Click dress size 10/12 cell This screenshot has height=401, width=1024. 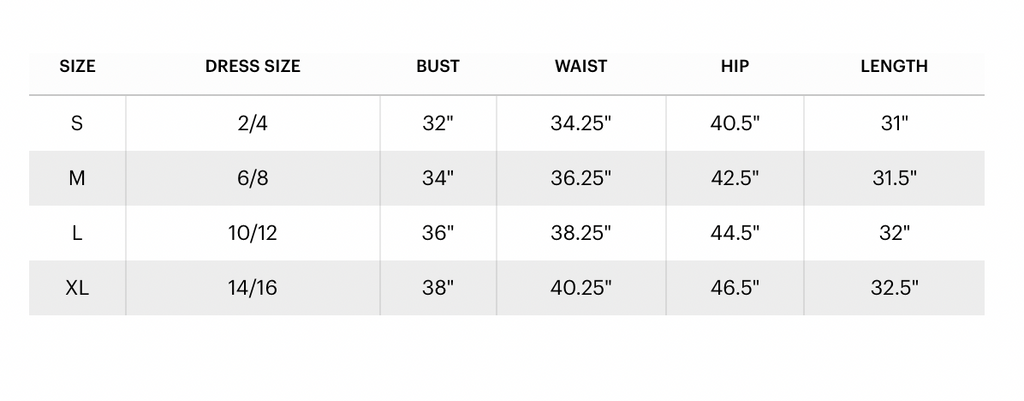point(252,234)
